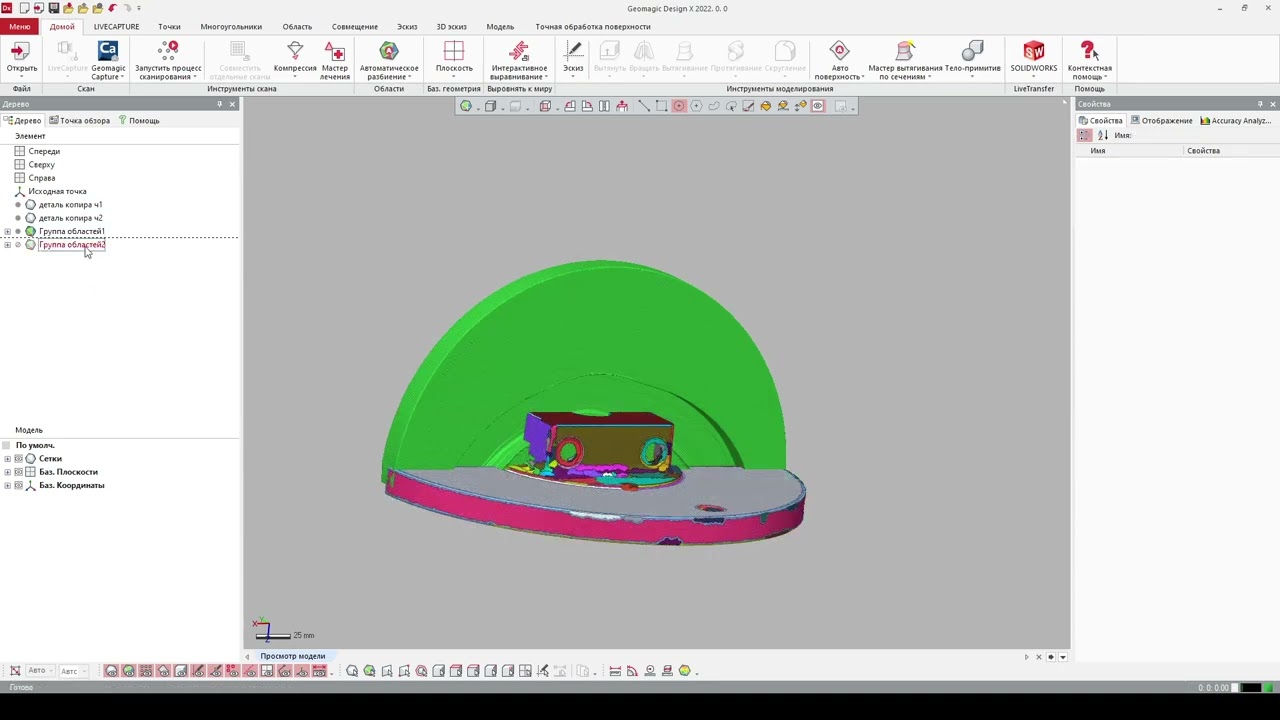Click the Просмотр модели viewport tab
Image resolution: width=1280 pixels, height=720 pixels.
(293, 656)
